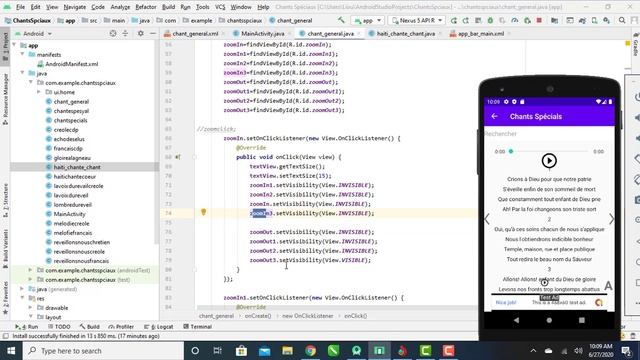Click the Project Structure folder icon

point(554,20)
